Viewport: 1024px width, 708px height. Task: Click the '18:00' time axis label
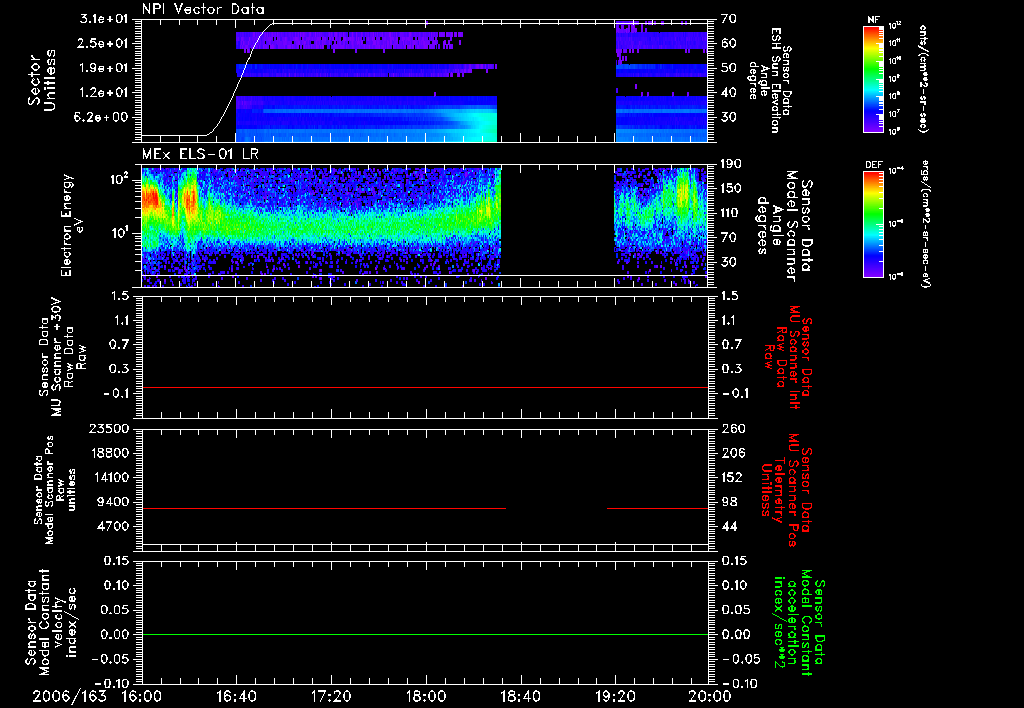click(x=426, y=696)
